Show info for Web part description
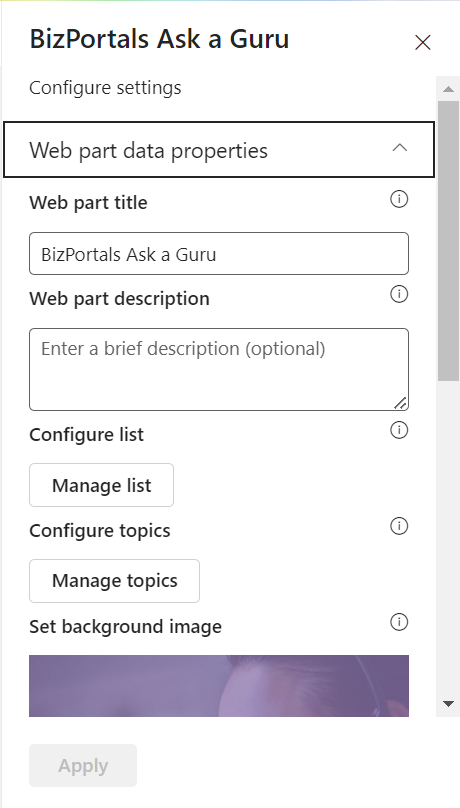 (x=399, y=294)
